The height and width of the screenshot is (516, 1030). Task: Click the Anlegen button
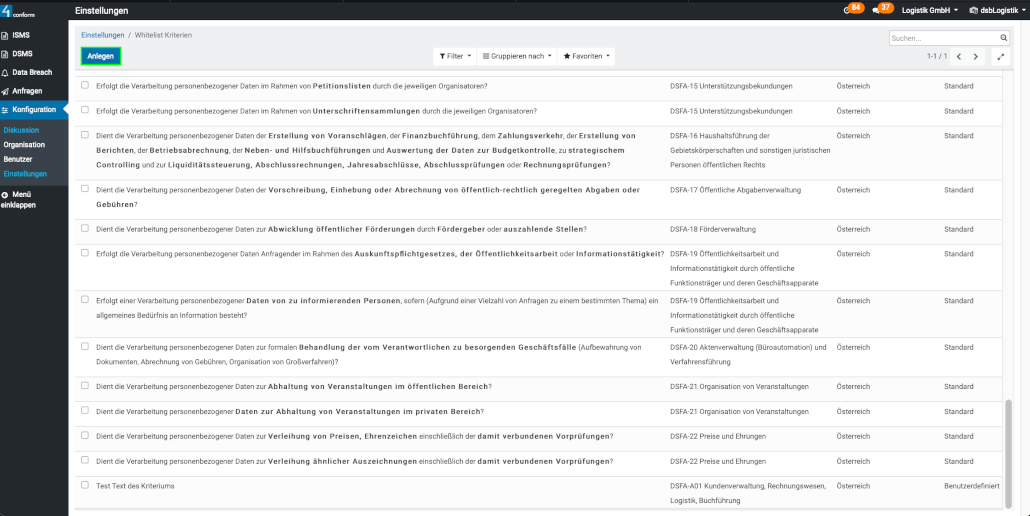click(100, 56)
